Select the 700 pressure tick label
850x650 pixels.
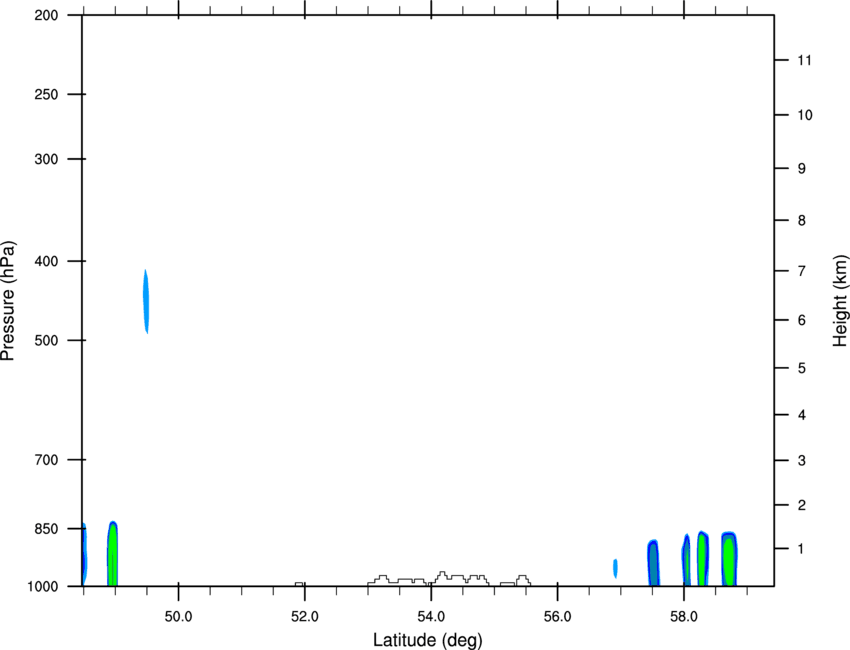coord(46,460)
